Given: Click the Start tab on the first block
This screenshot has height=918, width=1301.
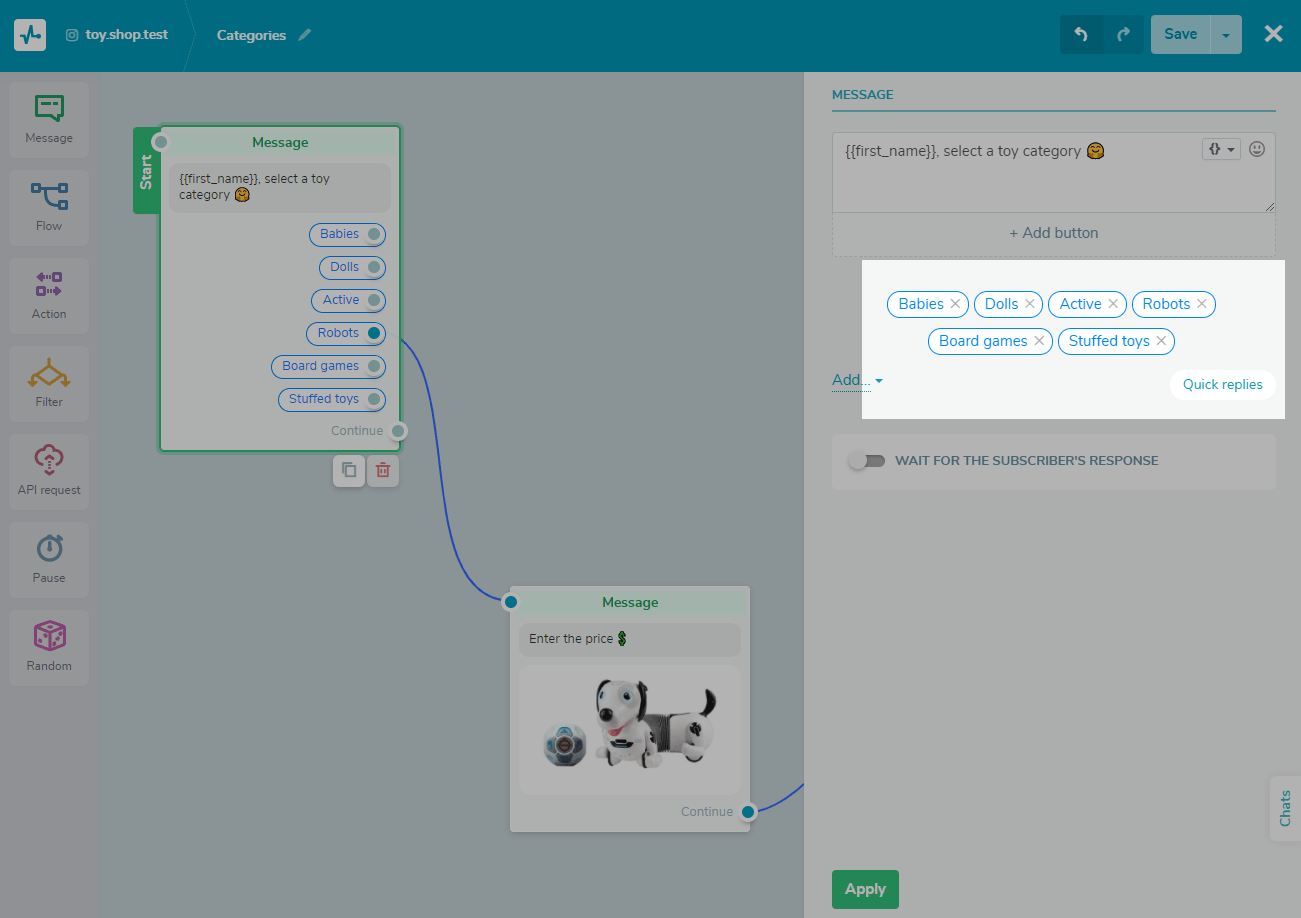Looking at the screenshot, I should click(146, 171).
